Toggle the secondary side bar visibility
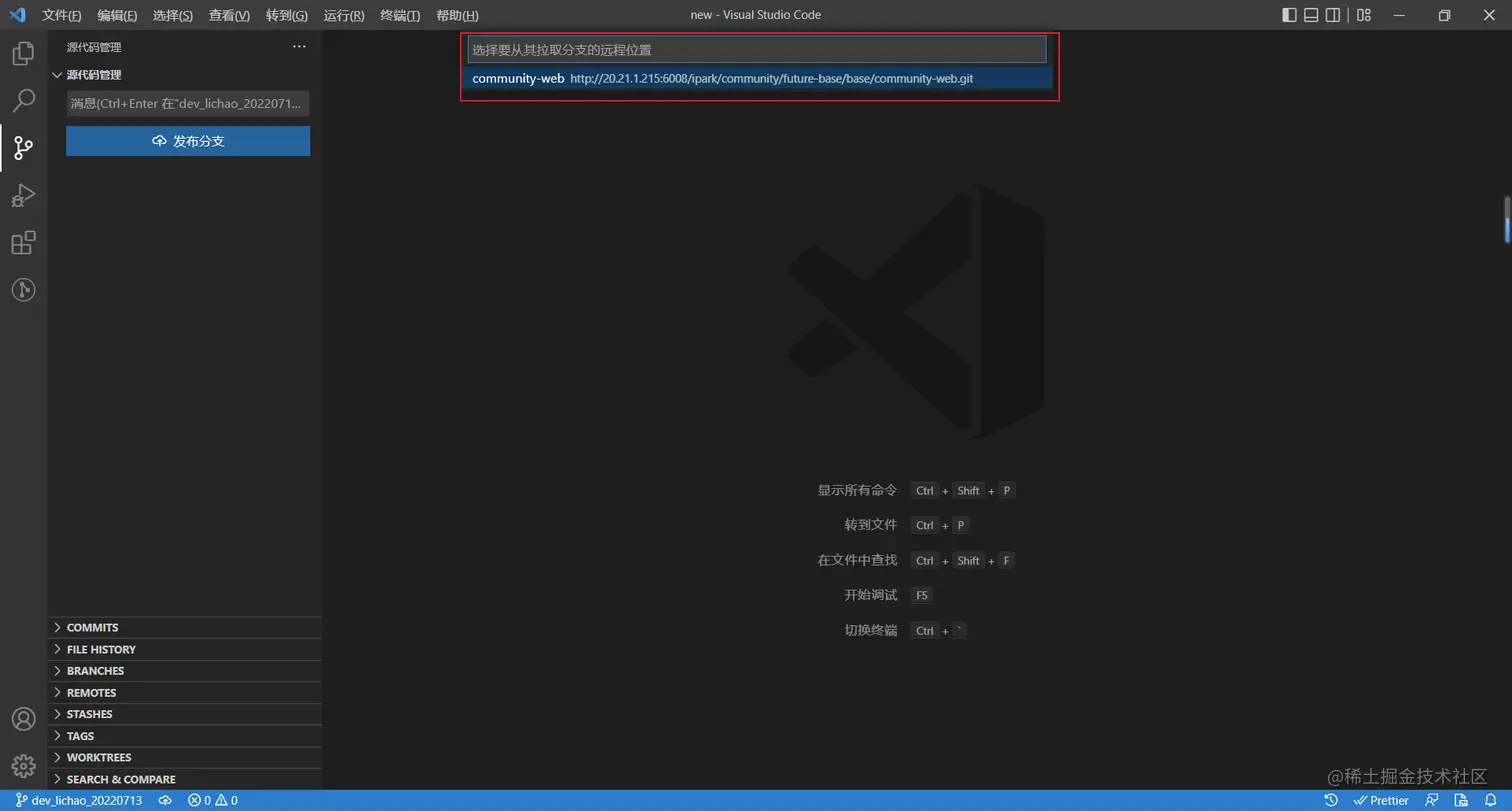 [x=1333, y=15]
